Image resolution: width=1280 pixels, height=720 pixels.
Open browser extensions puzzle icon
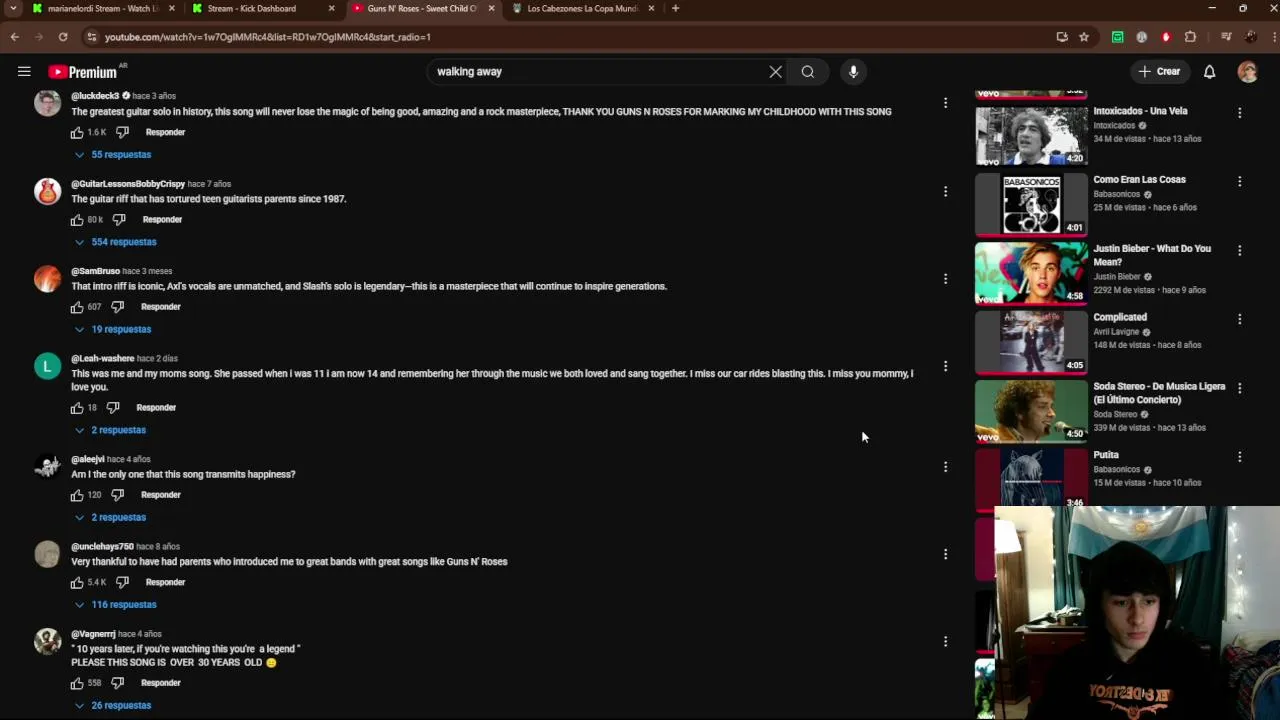coord(1190,37)
